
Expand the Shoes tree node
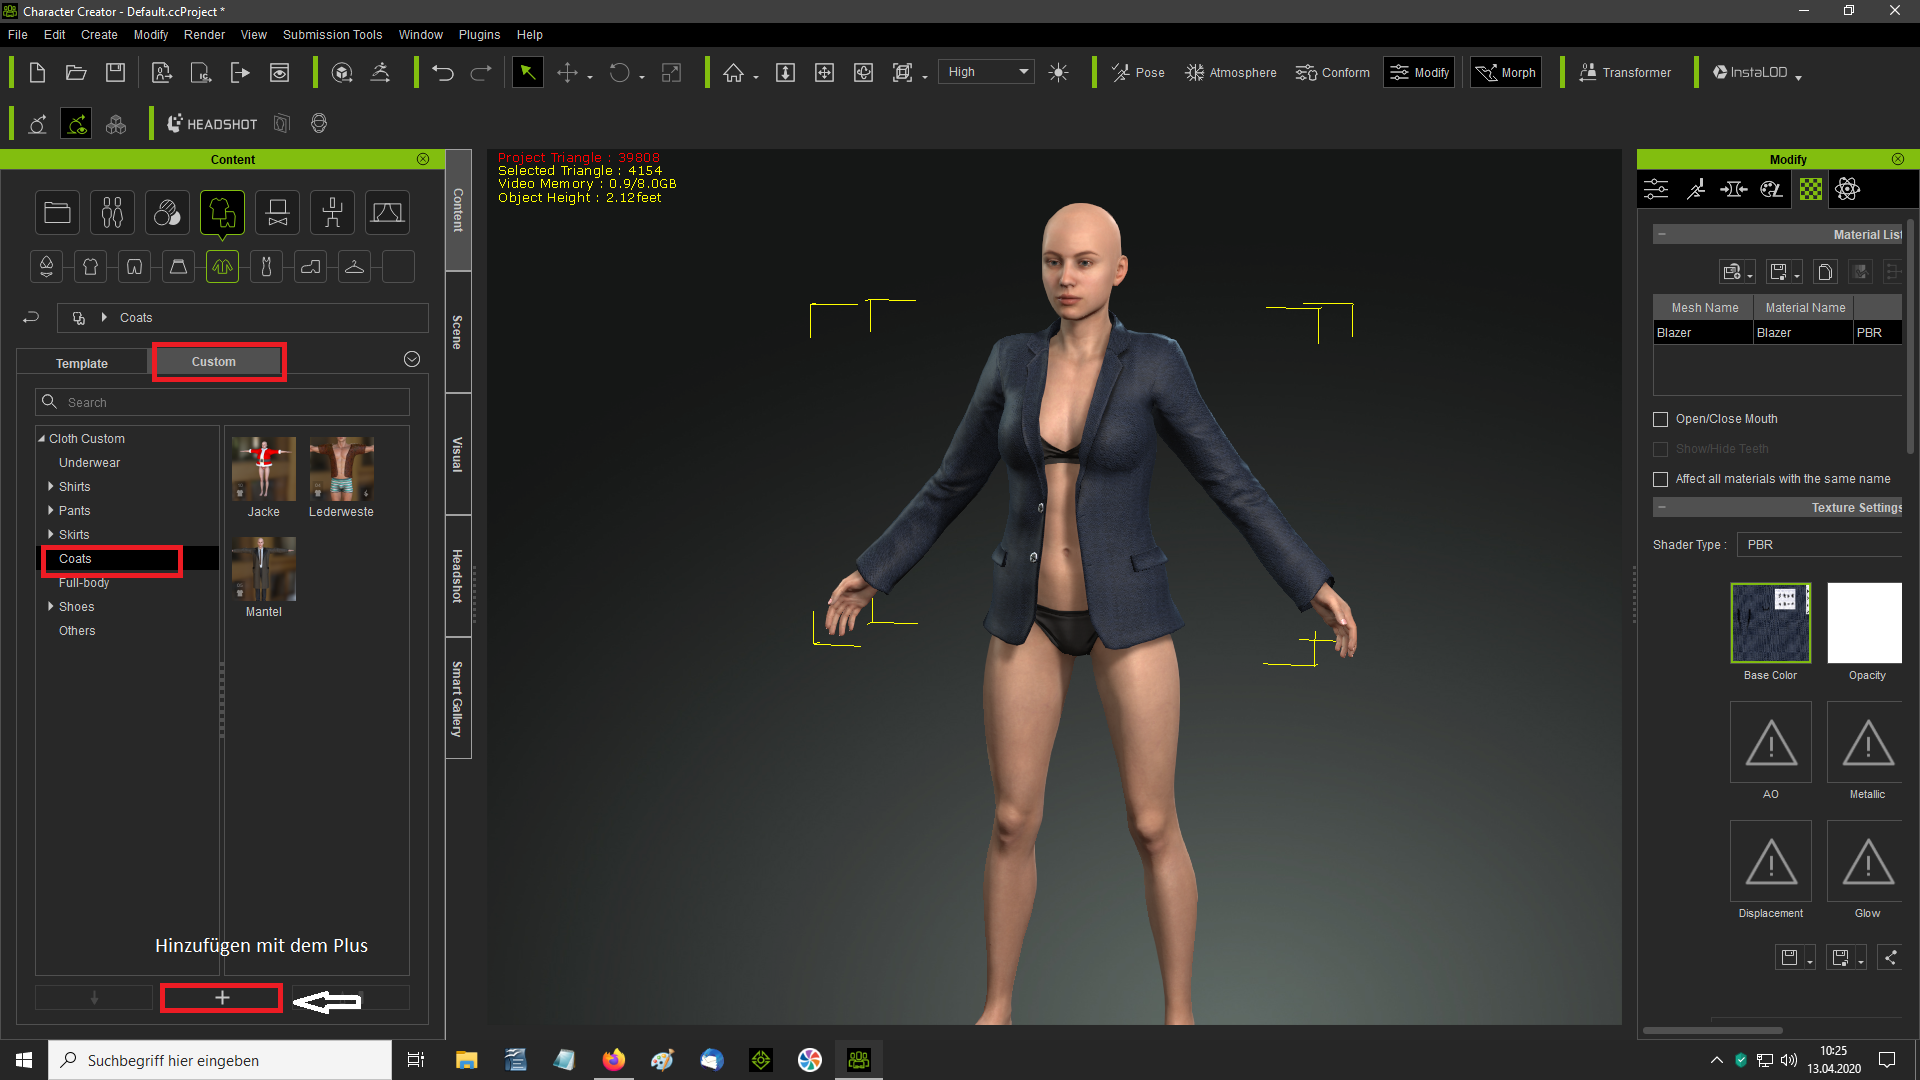(51, 606)
